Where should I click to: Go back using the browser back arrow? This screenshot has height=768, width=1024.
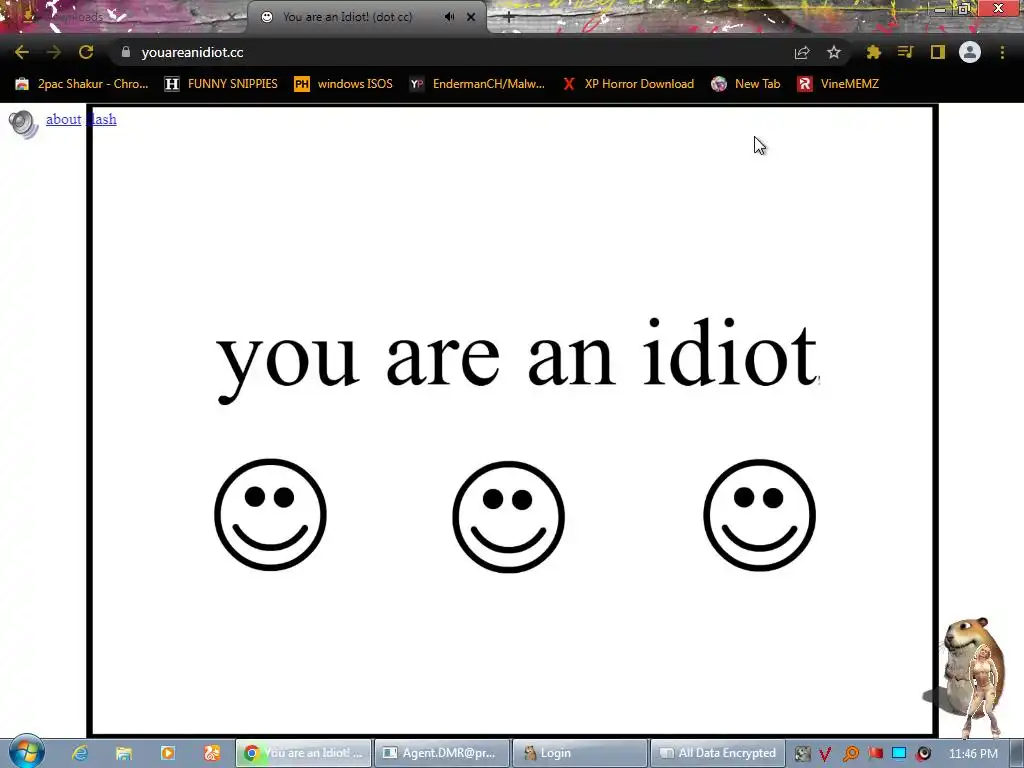(x=22, y=52)
